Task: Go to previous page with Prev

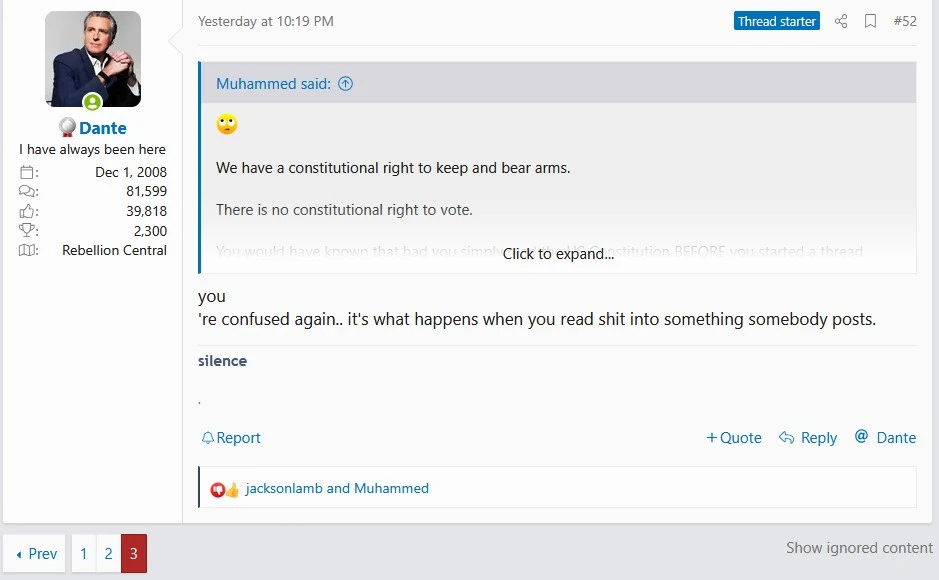Action: (x=37, y=554)
